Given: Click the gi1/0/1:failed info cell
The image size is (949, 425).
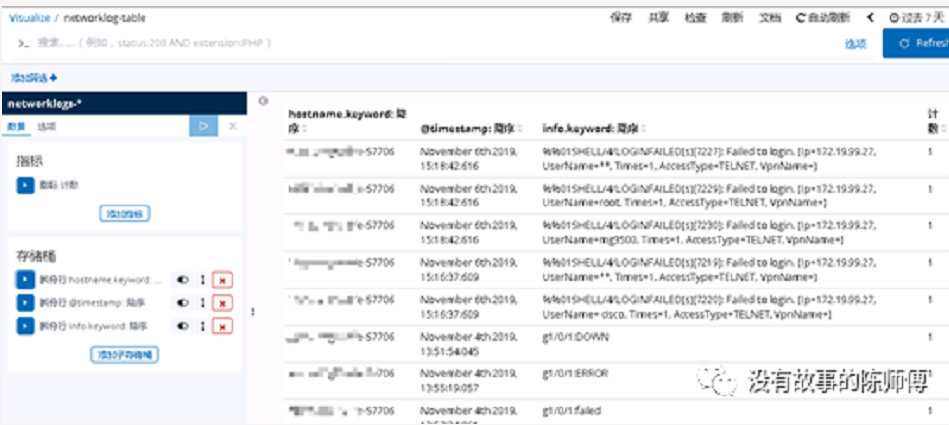Looking at the screenshot, I should (x=572, y=410).
